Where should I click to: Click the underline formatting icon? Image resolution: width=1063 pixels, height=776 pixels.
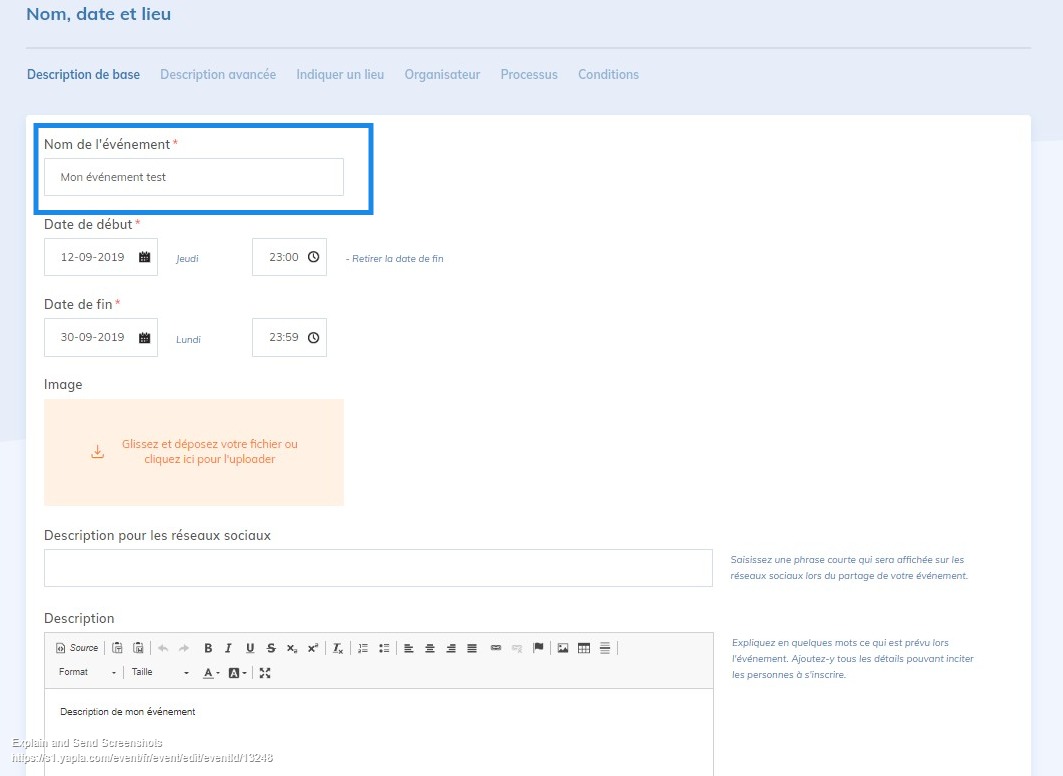pyautogui.click(x=250, y=648)
